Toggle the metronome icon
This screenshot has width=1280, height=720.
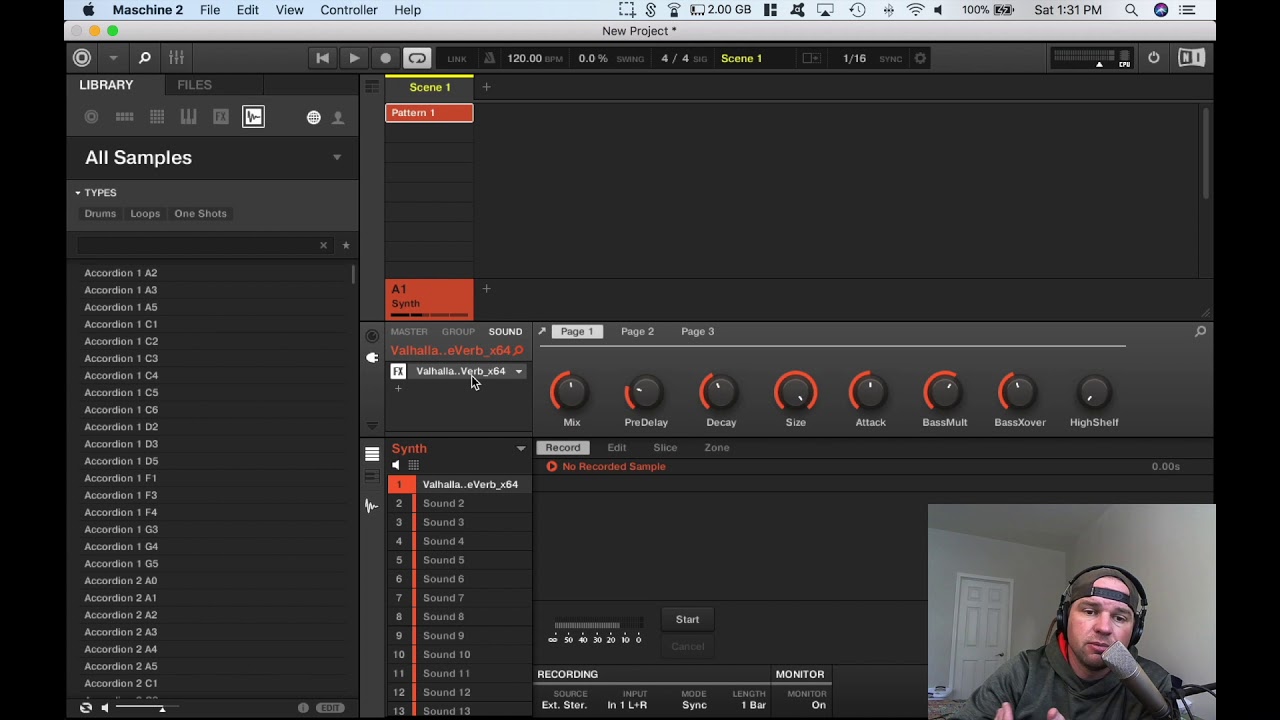coord(489,58)
